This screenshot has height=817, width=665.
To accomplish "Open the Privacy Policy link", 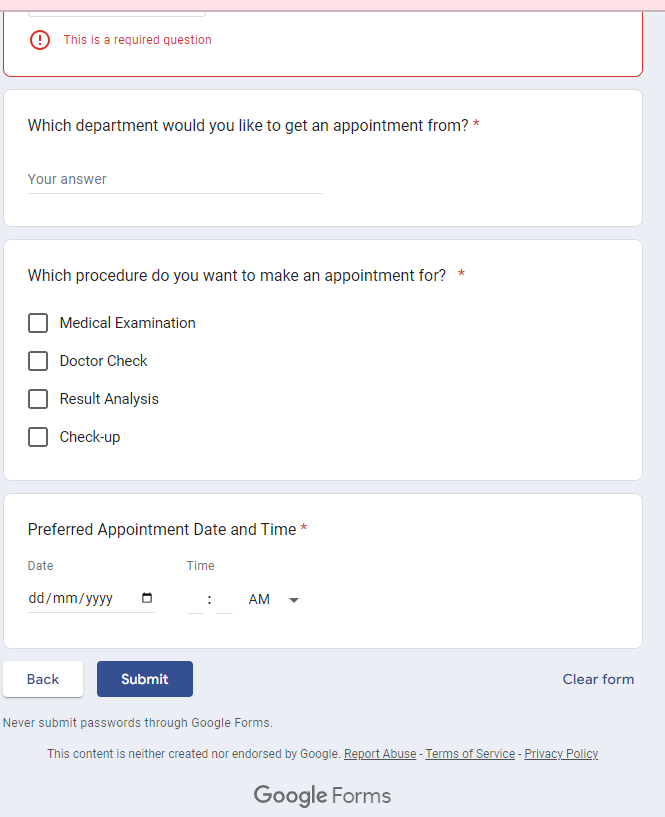I will [561, 754].
